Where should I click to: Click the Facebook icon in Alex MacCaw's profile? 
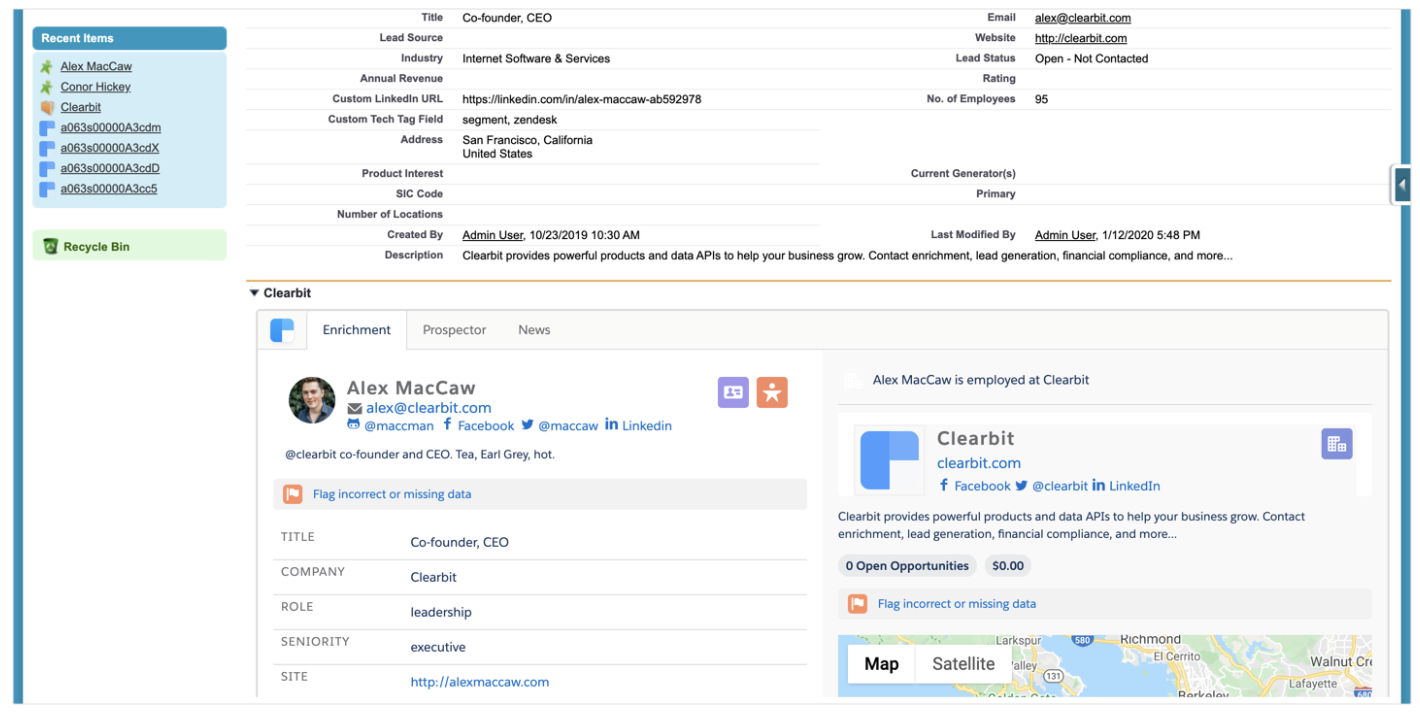pos(448,425)
